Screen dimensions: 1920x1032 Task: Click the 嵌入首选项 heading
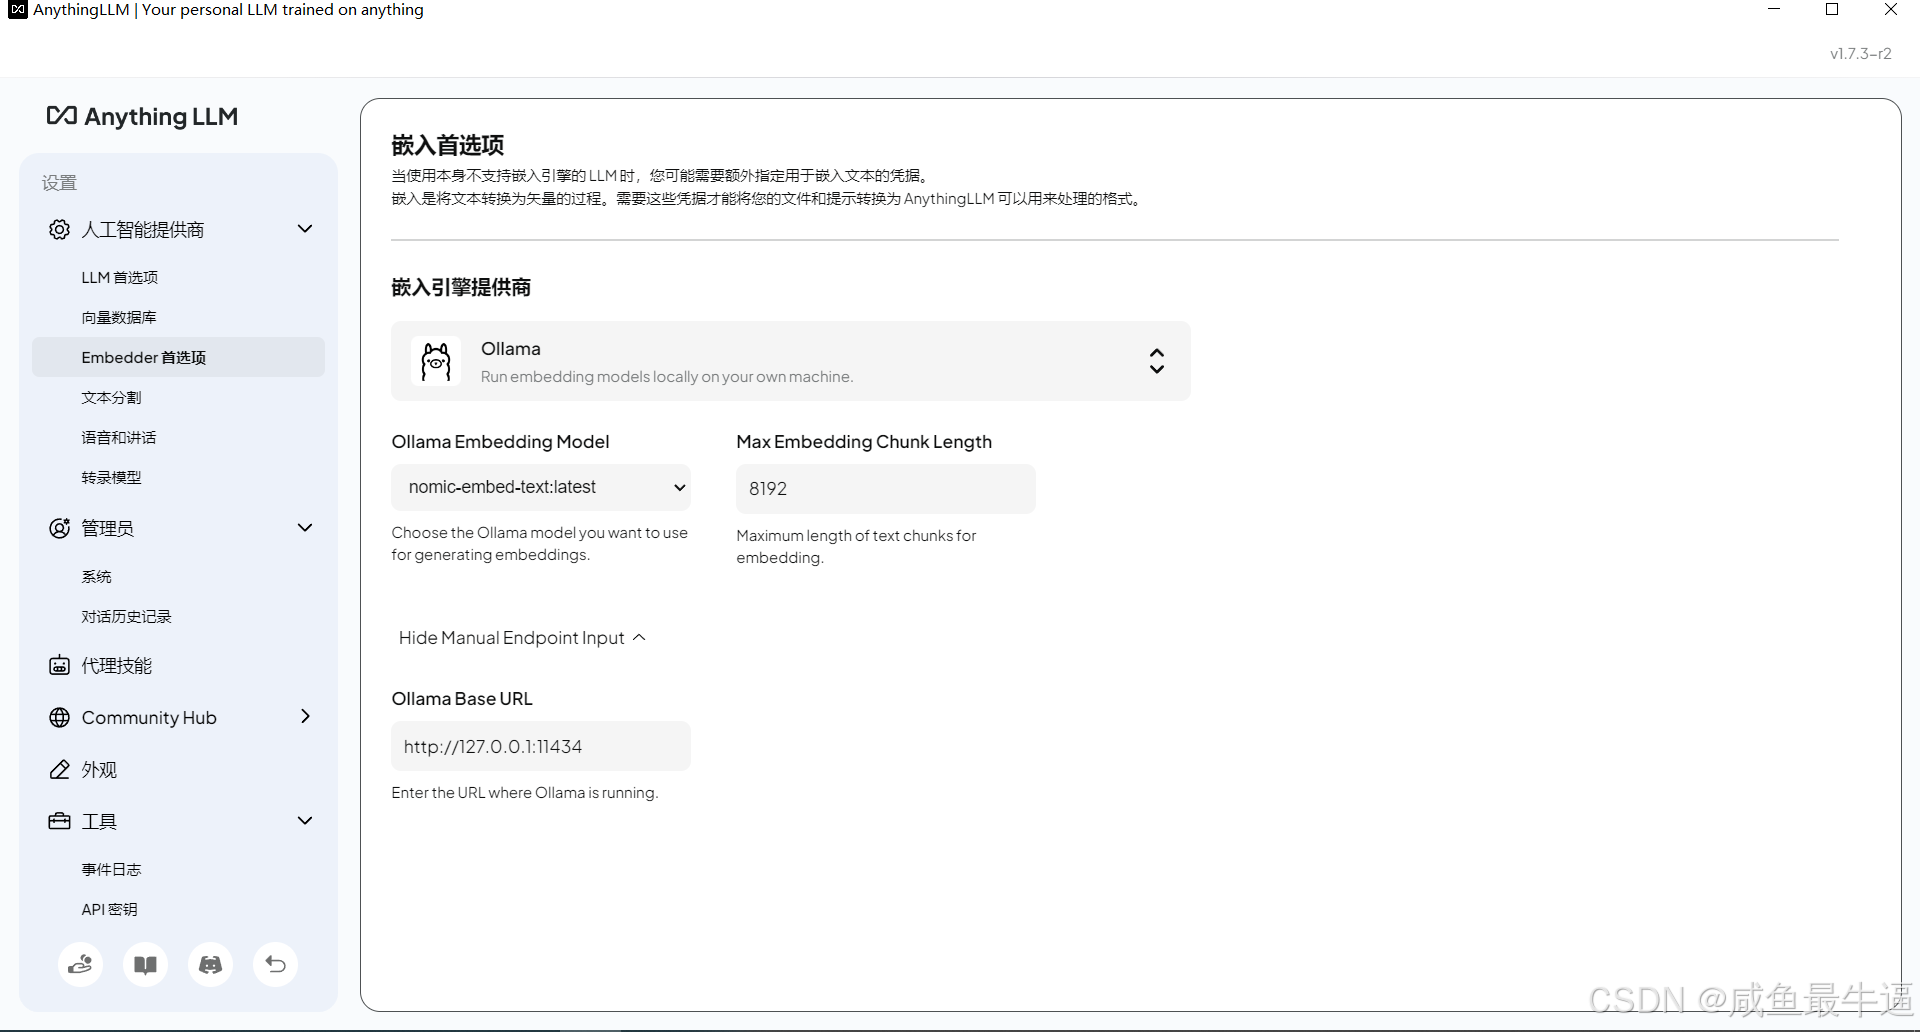448,145
